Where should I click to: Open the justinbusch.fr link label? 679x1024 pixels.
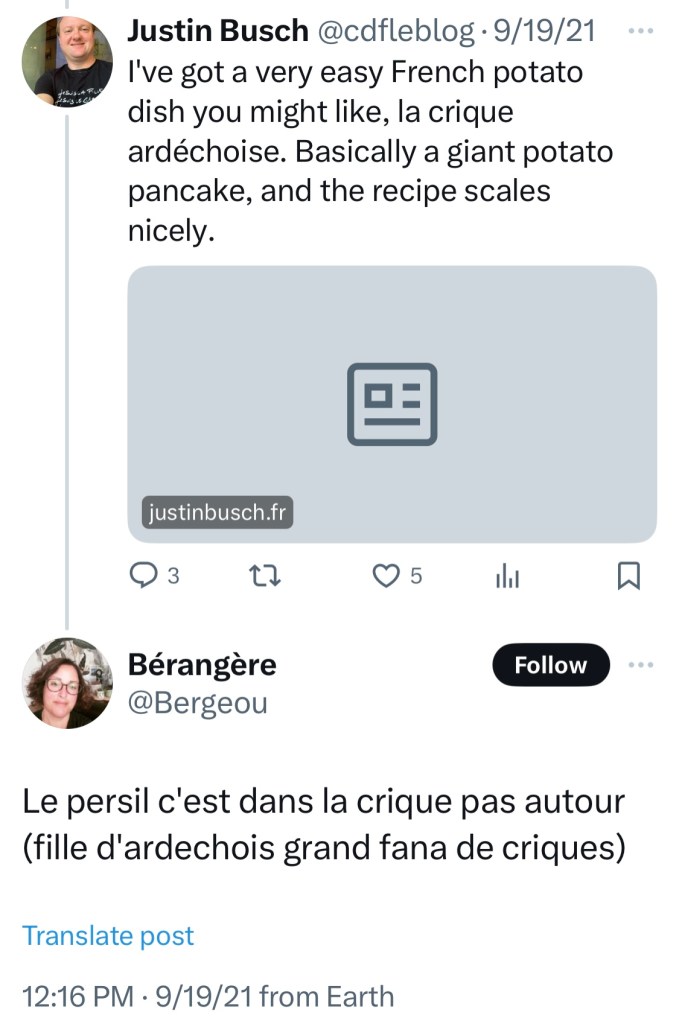pyautogui.click(x=217, y=513)
